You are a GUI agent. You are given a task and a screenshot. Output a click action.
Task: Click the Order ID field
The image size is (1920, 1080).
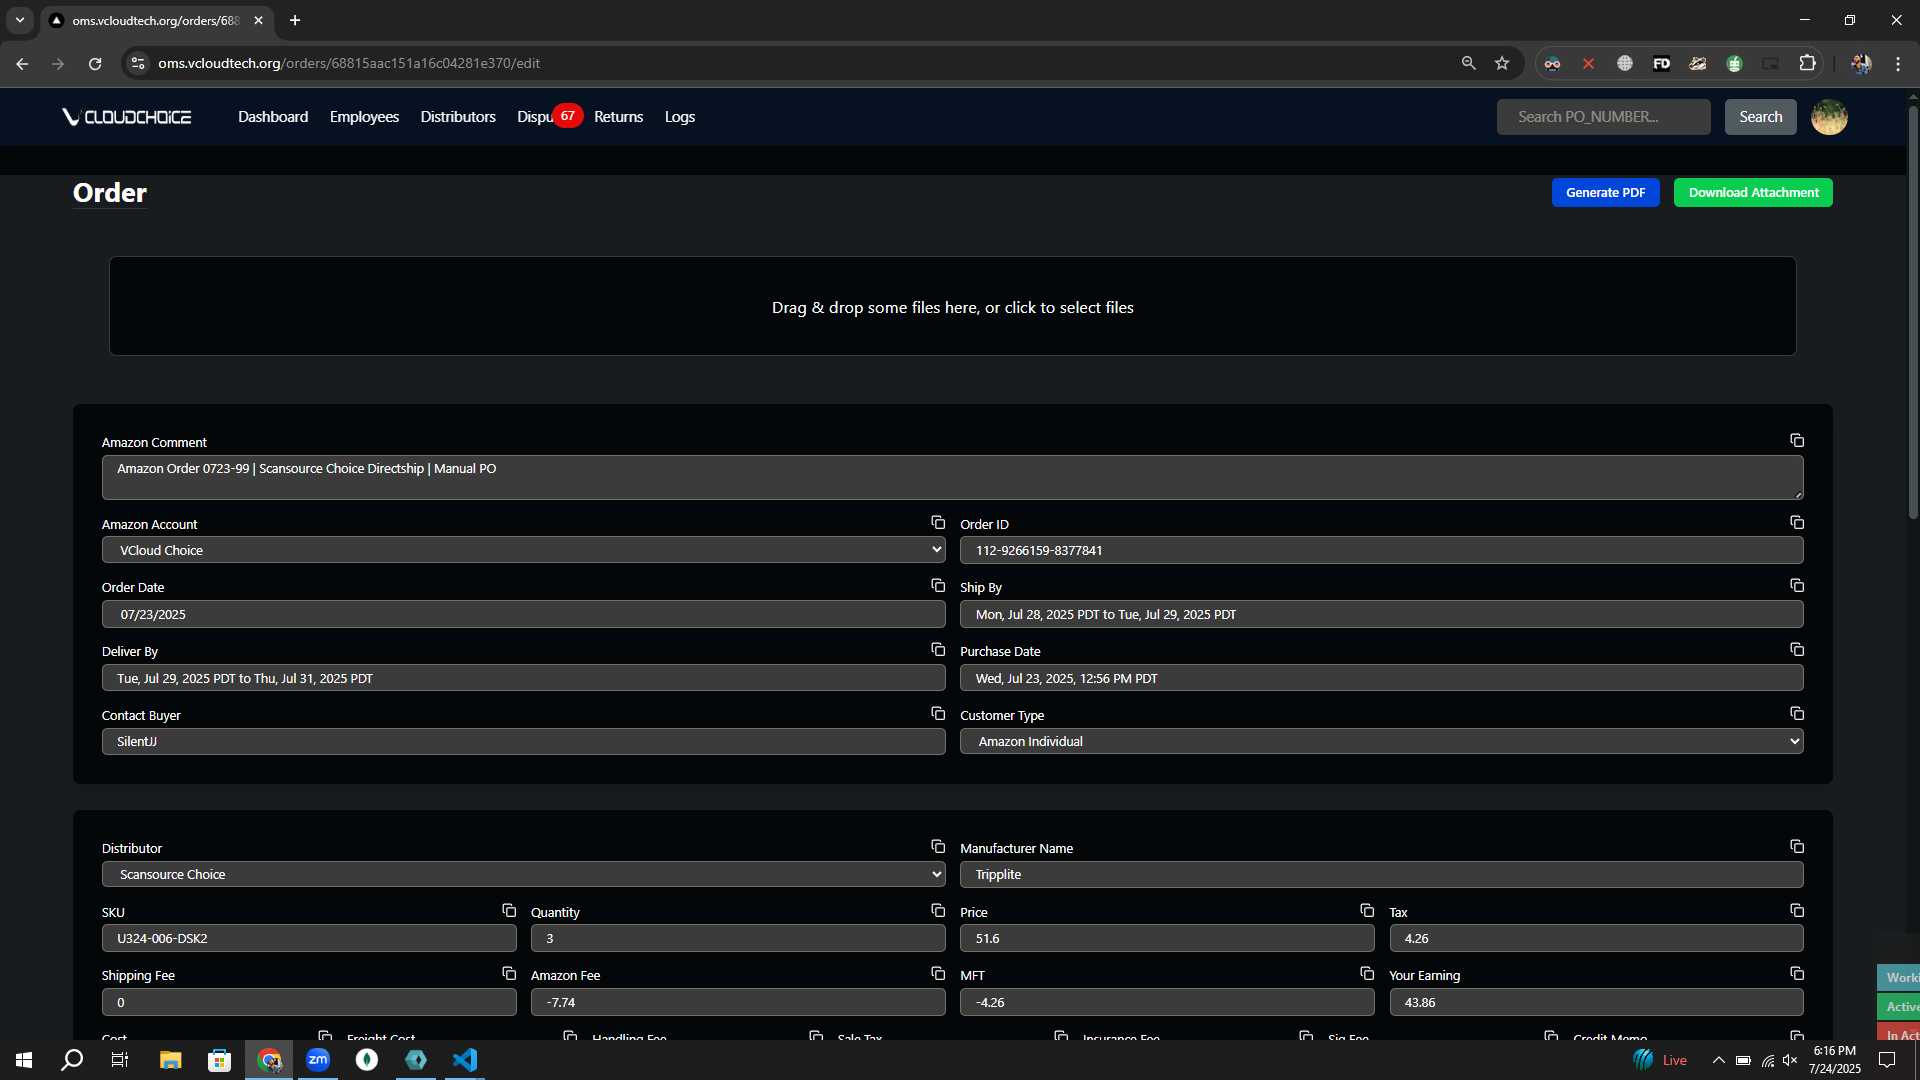click(x=1381, y=550)
